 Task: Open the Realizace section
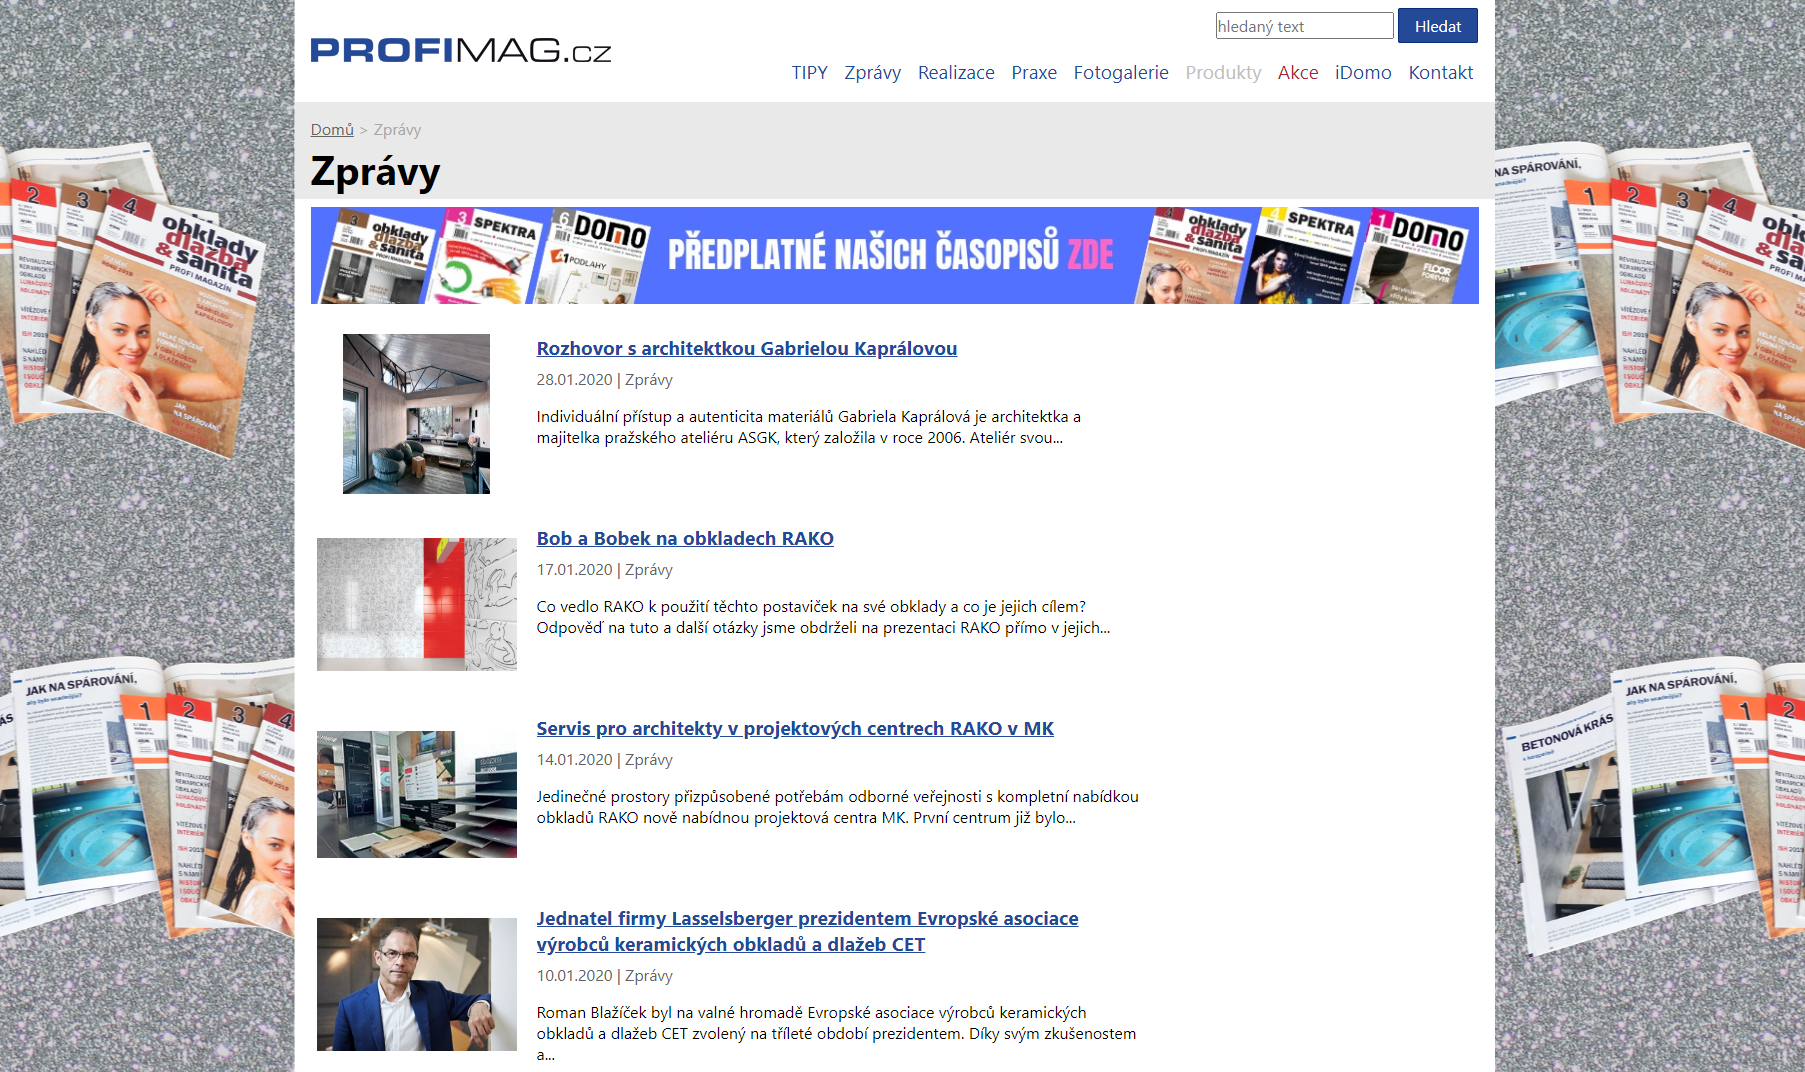tap(955, 73)
